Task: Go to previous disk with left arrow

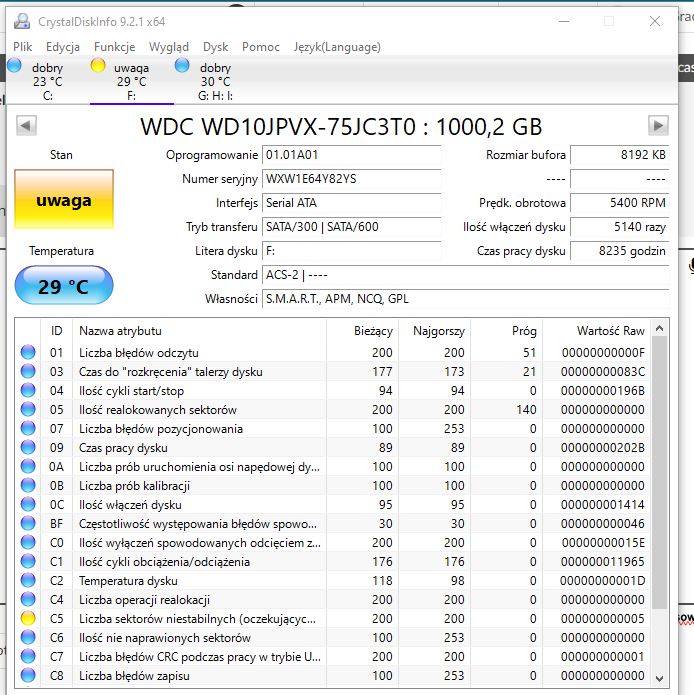Action: pos(26,125)
